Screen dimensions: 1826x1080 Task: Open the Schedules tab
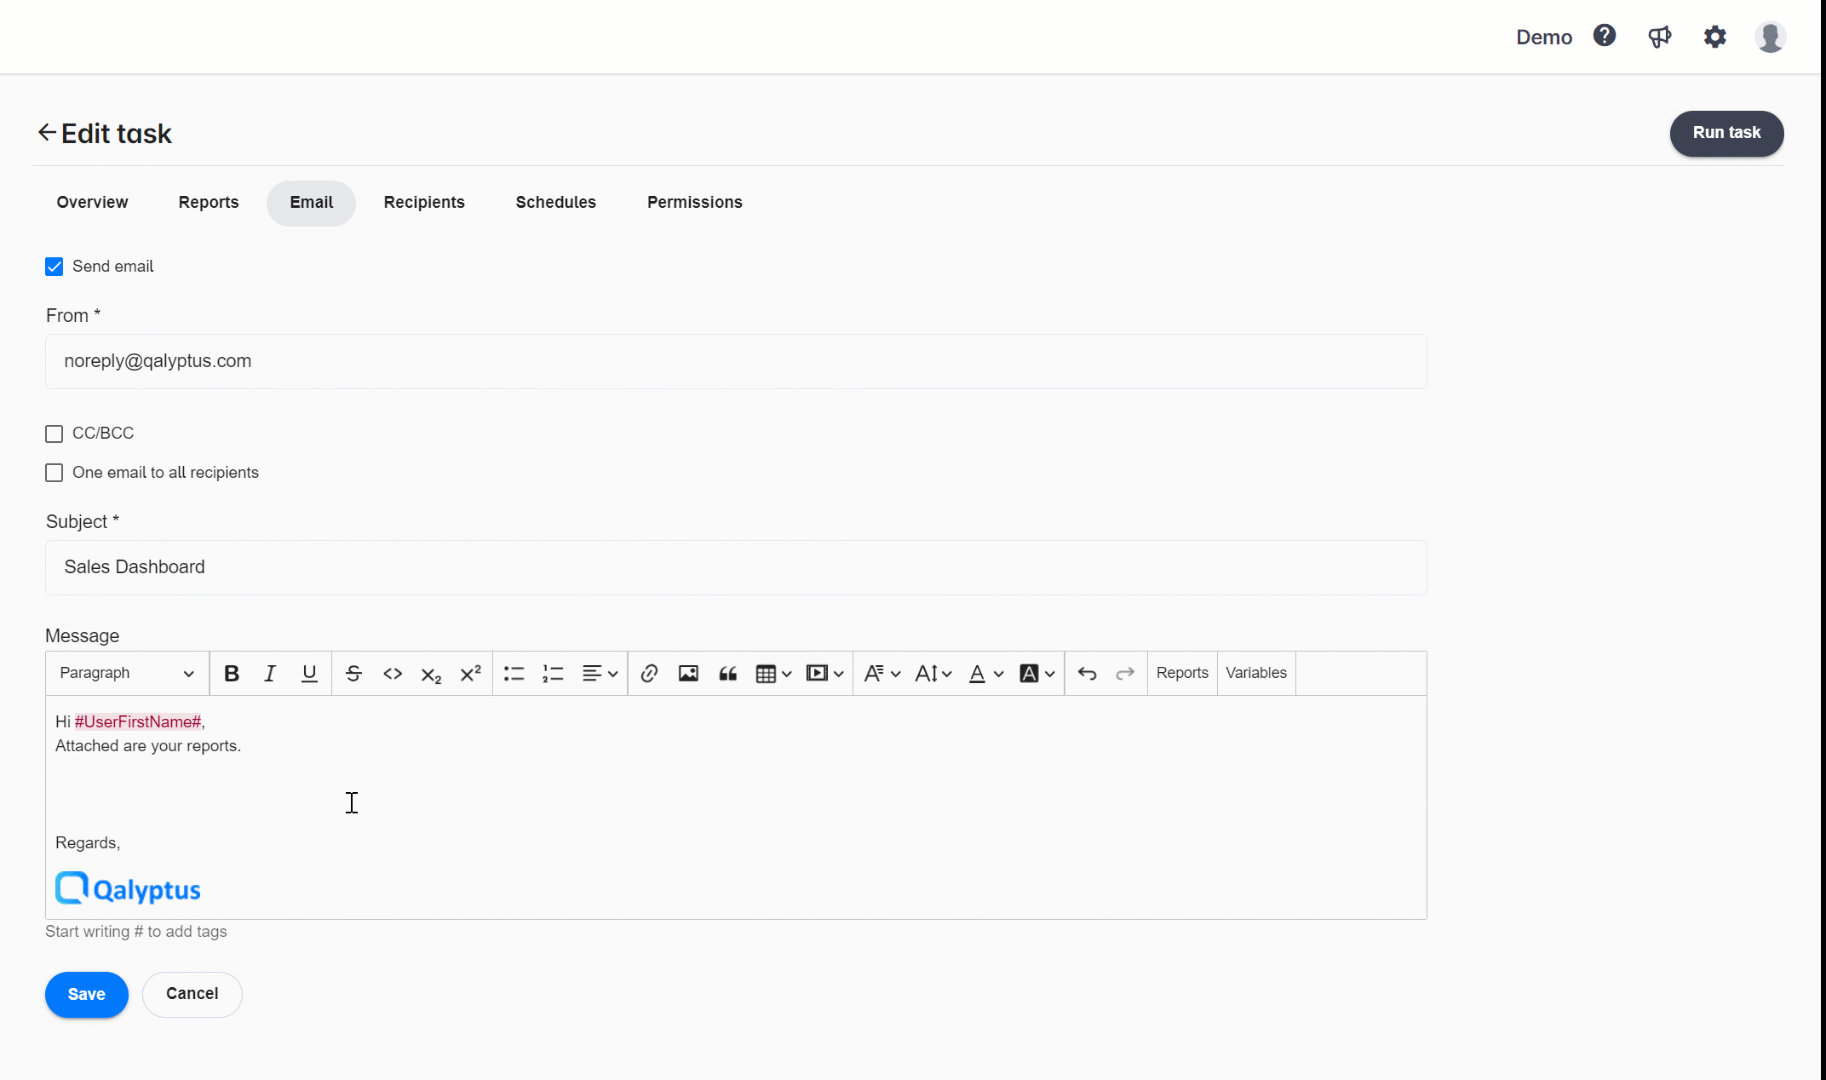tap(555, 202)
